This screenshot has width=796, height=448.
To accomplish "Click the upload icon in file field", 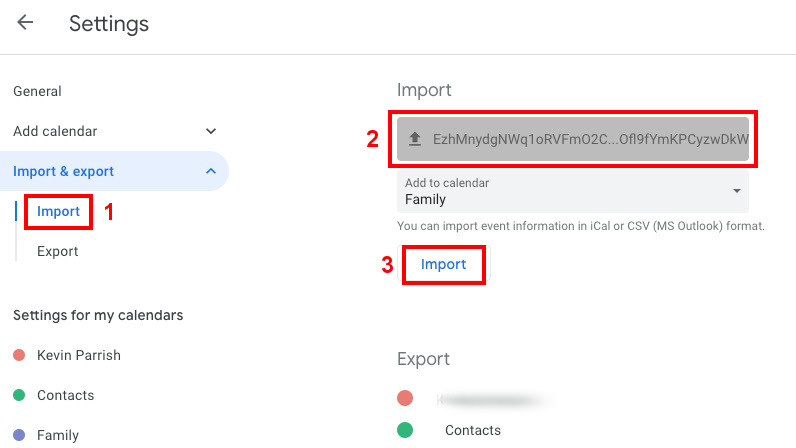I will tap(414, 140).
